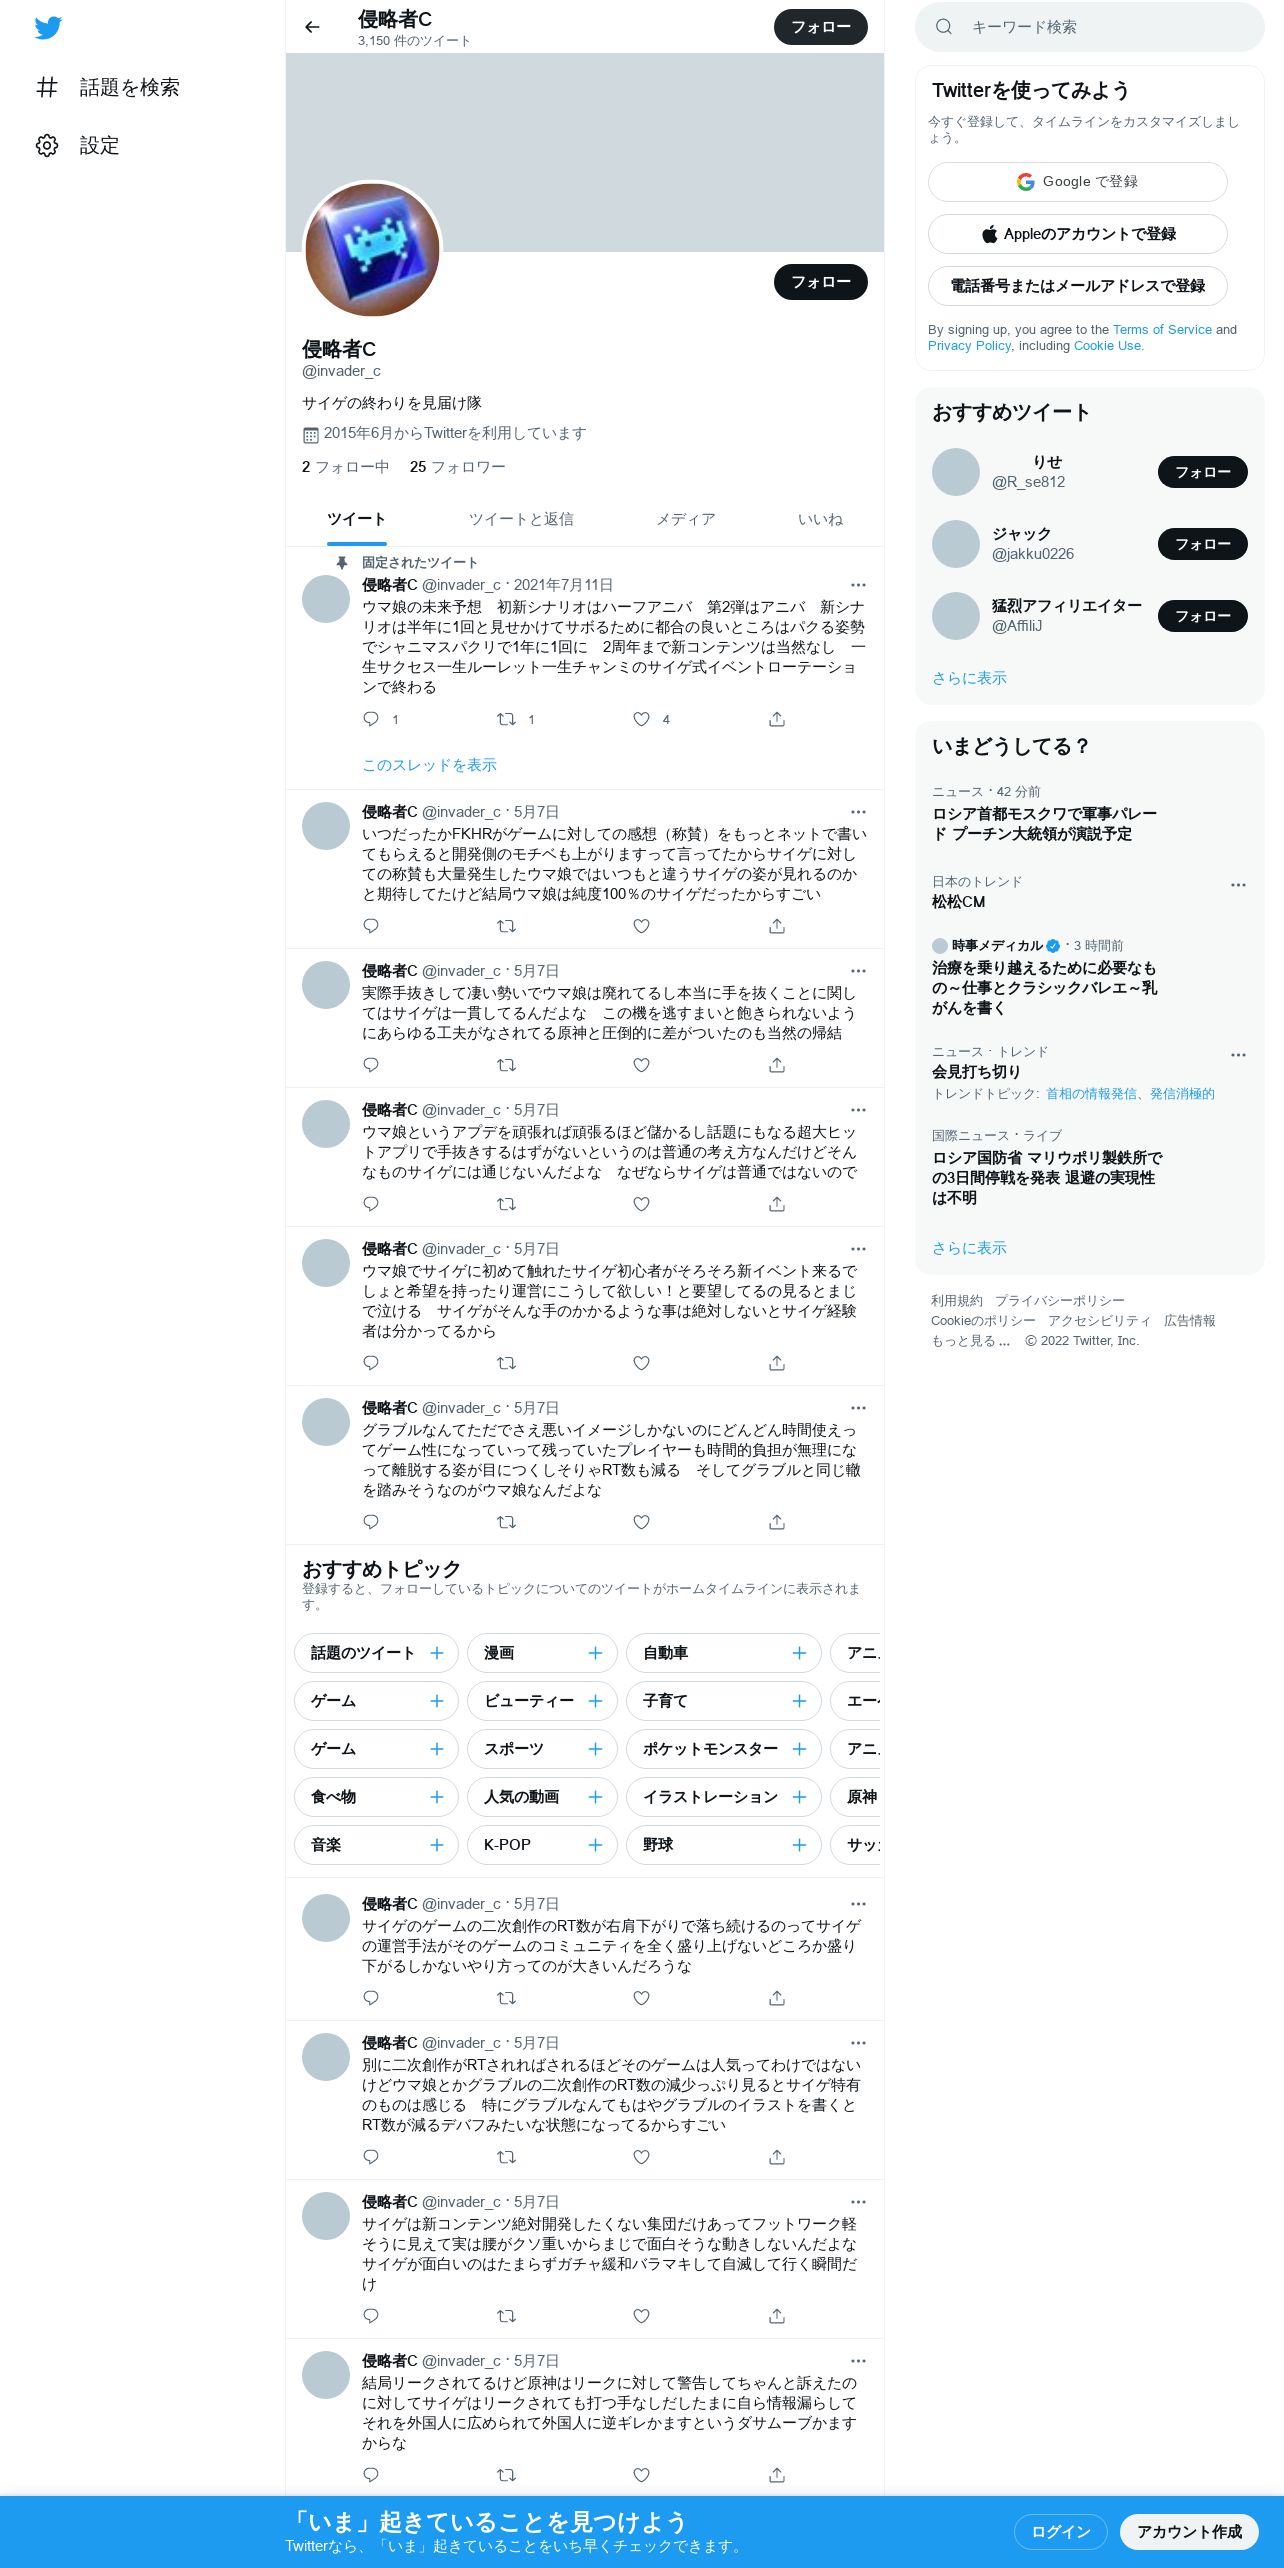Add the イラストレーション topic
The image size is (1284, 2568).
pyautogui.click(x=799, y=1797)
